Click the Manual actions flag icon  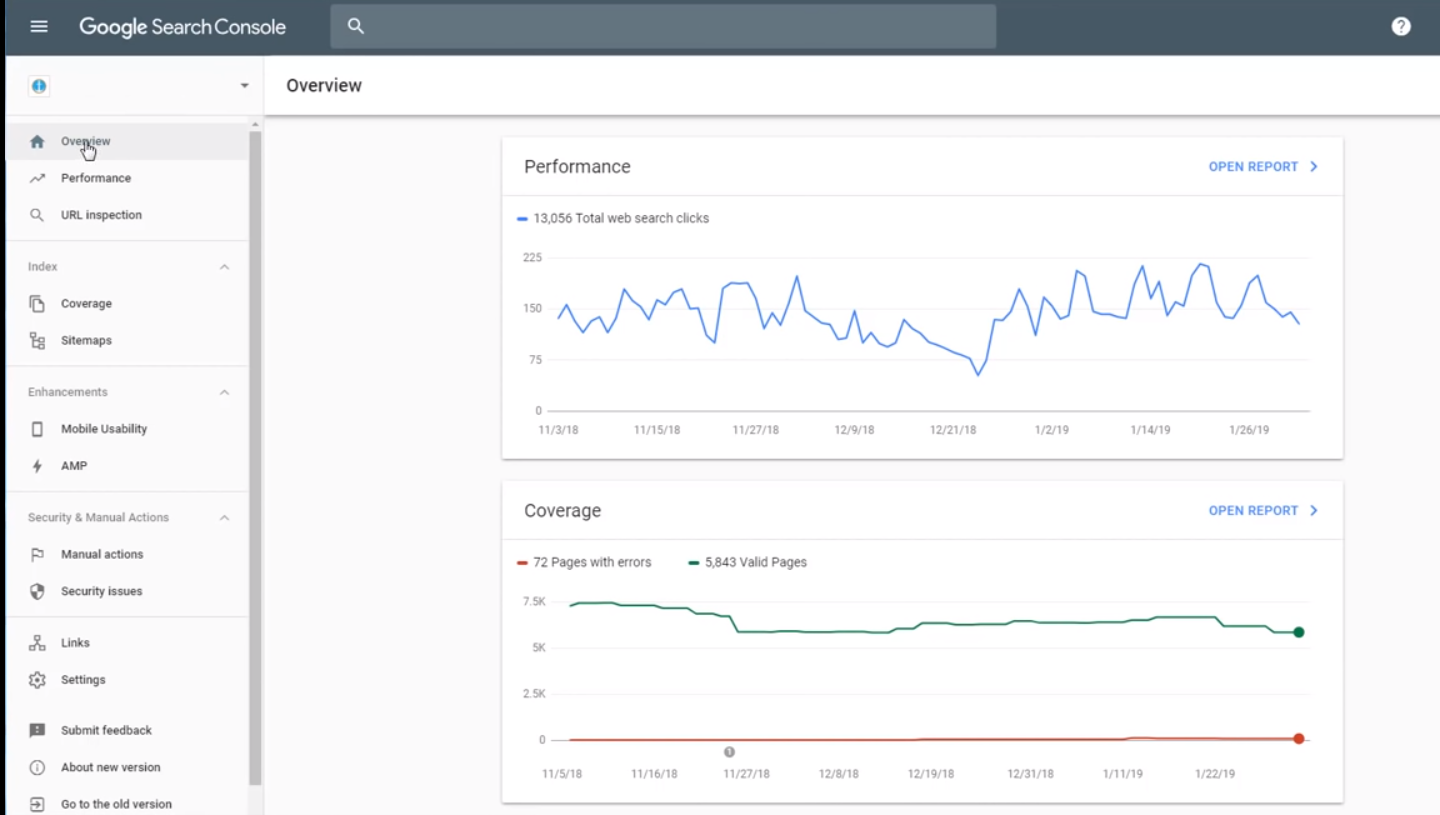tap(37, 554)
